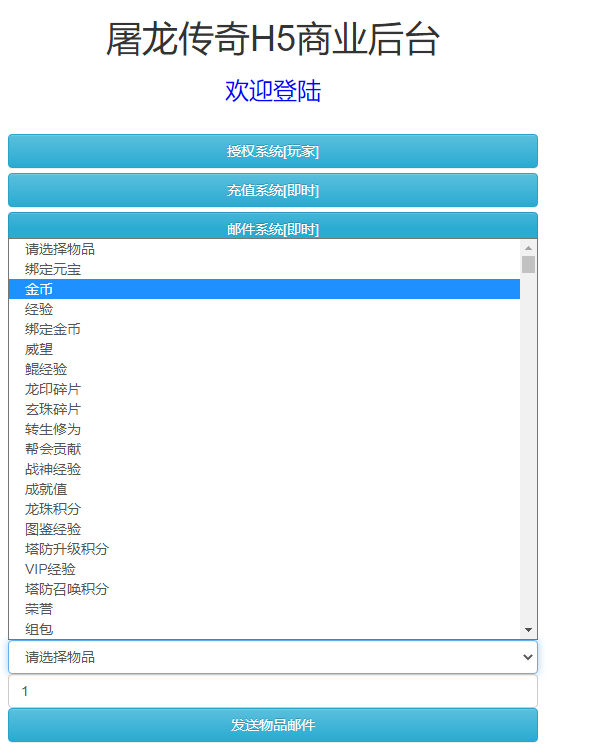Click the item quantity input field
603x750 pixels.
coord(272,691)
